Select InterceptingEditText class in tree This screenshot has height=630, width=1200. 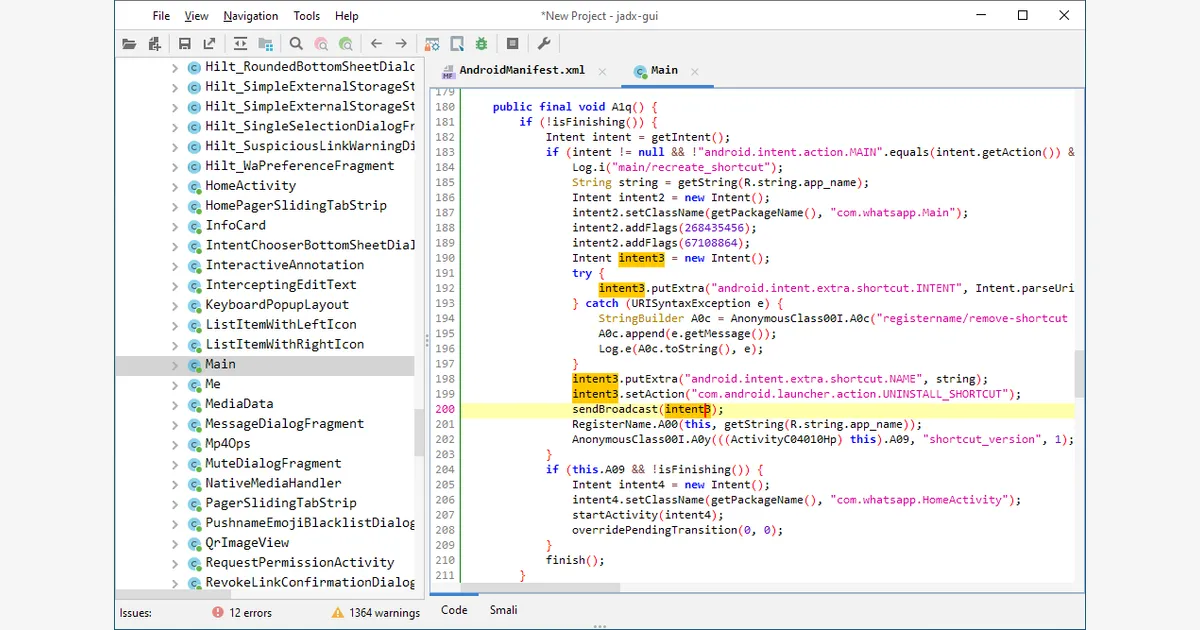(x=281, y=285)
